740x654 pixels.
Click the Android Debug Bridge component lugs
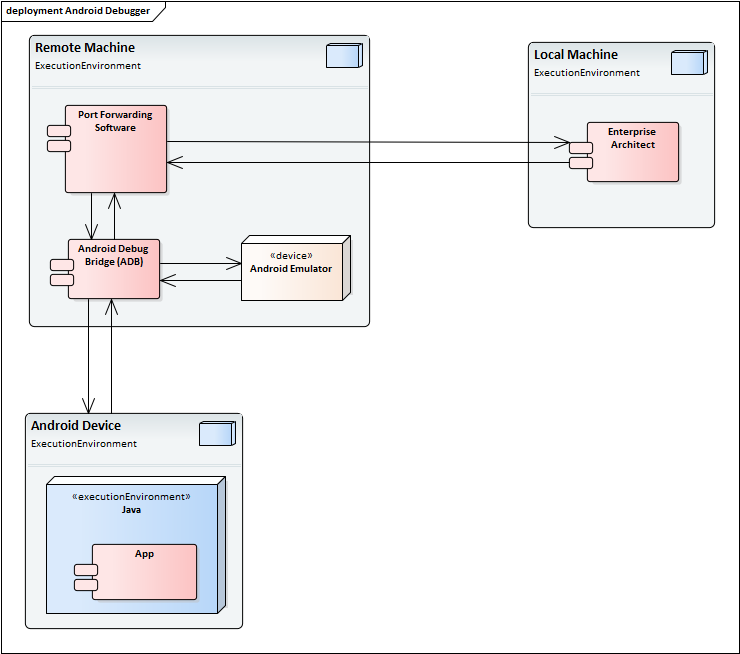click(62, 271)
